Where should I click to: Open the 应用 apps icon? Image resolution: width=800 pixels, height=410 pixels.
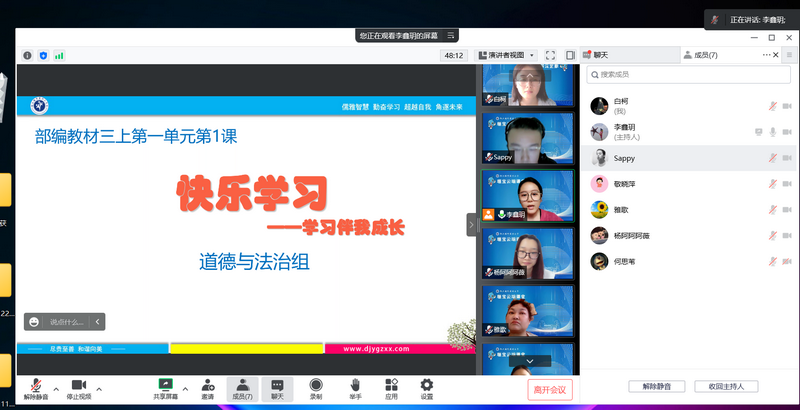[391, 384]
